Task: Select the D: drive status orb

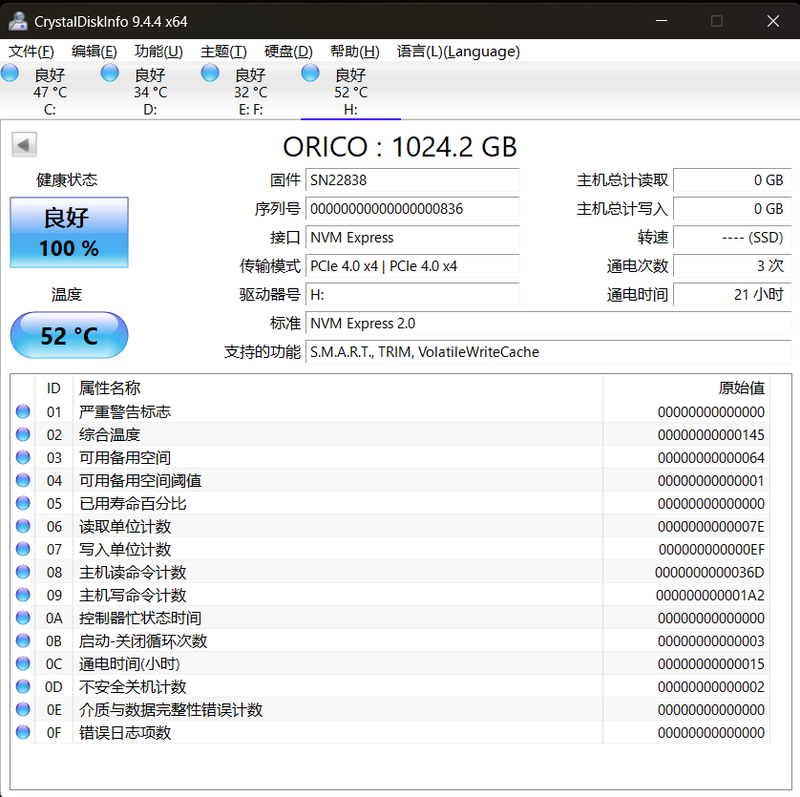Action: click(110, 73)
